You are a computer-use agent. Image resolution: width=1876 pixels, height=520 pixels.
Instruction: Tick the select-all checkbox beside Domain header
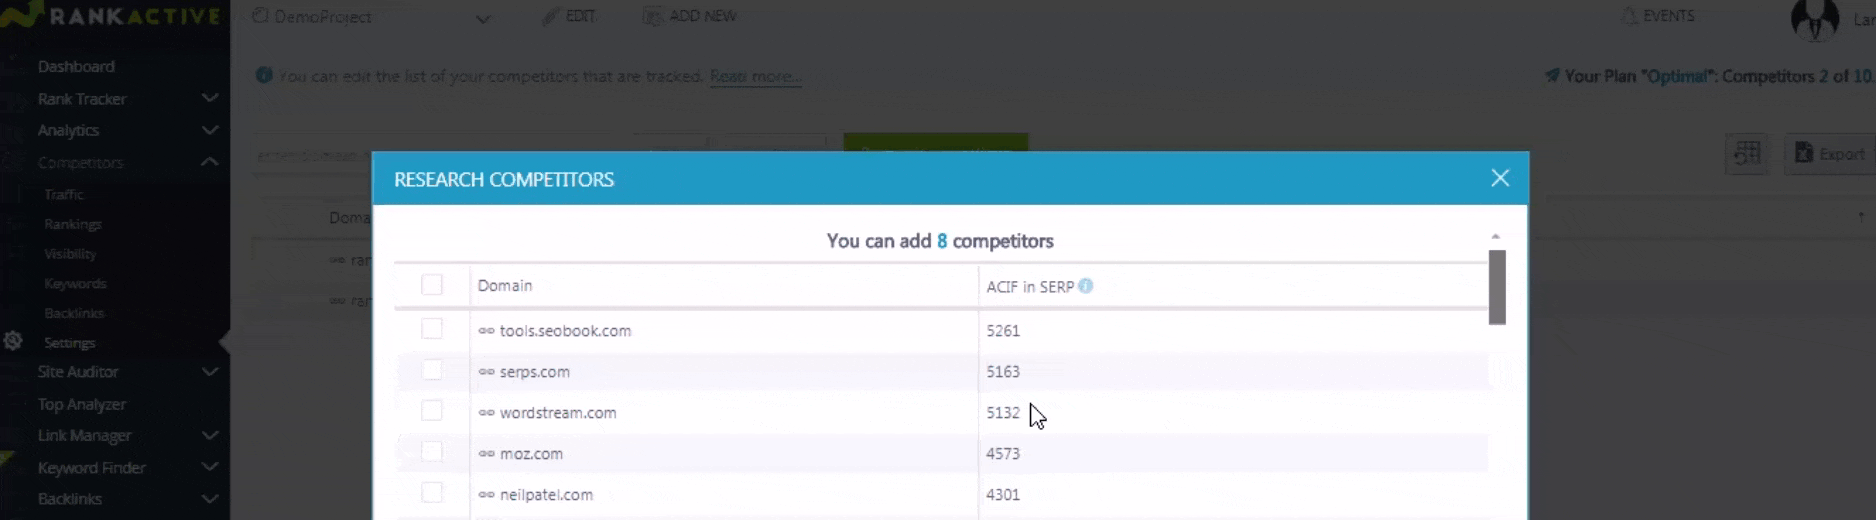[x=432, y=285]
